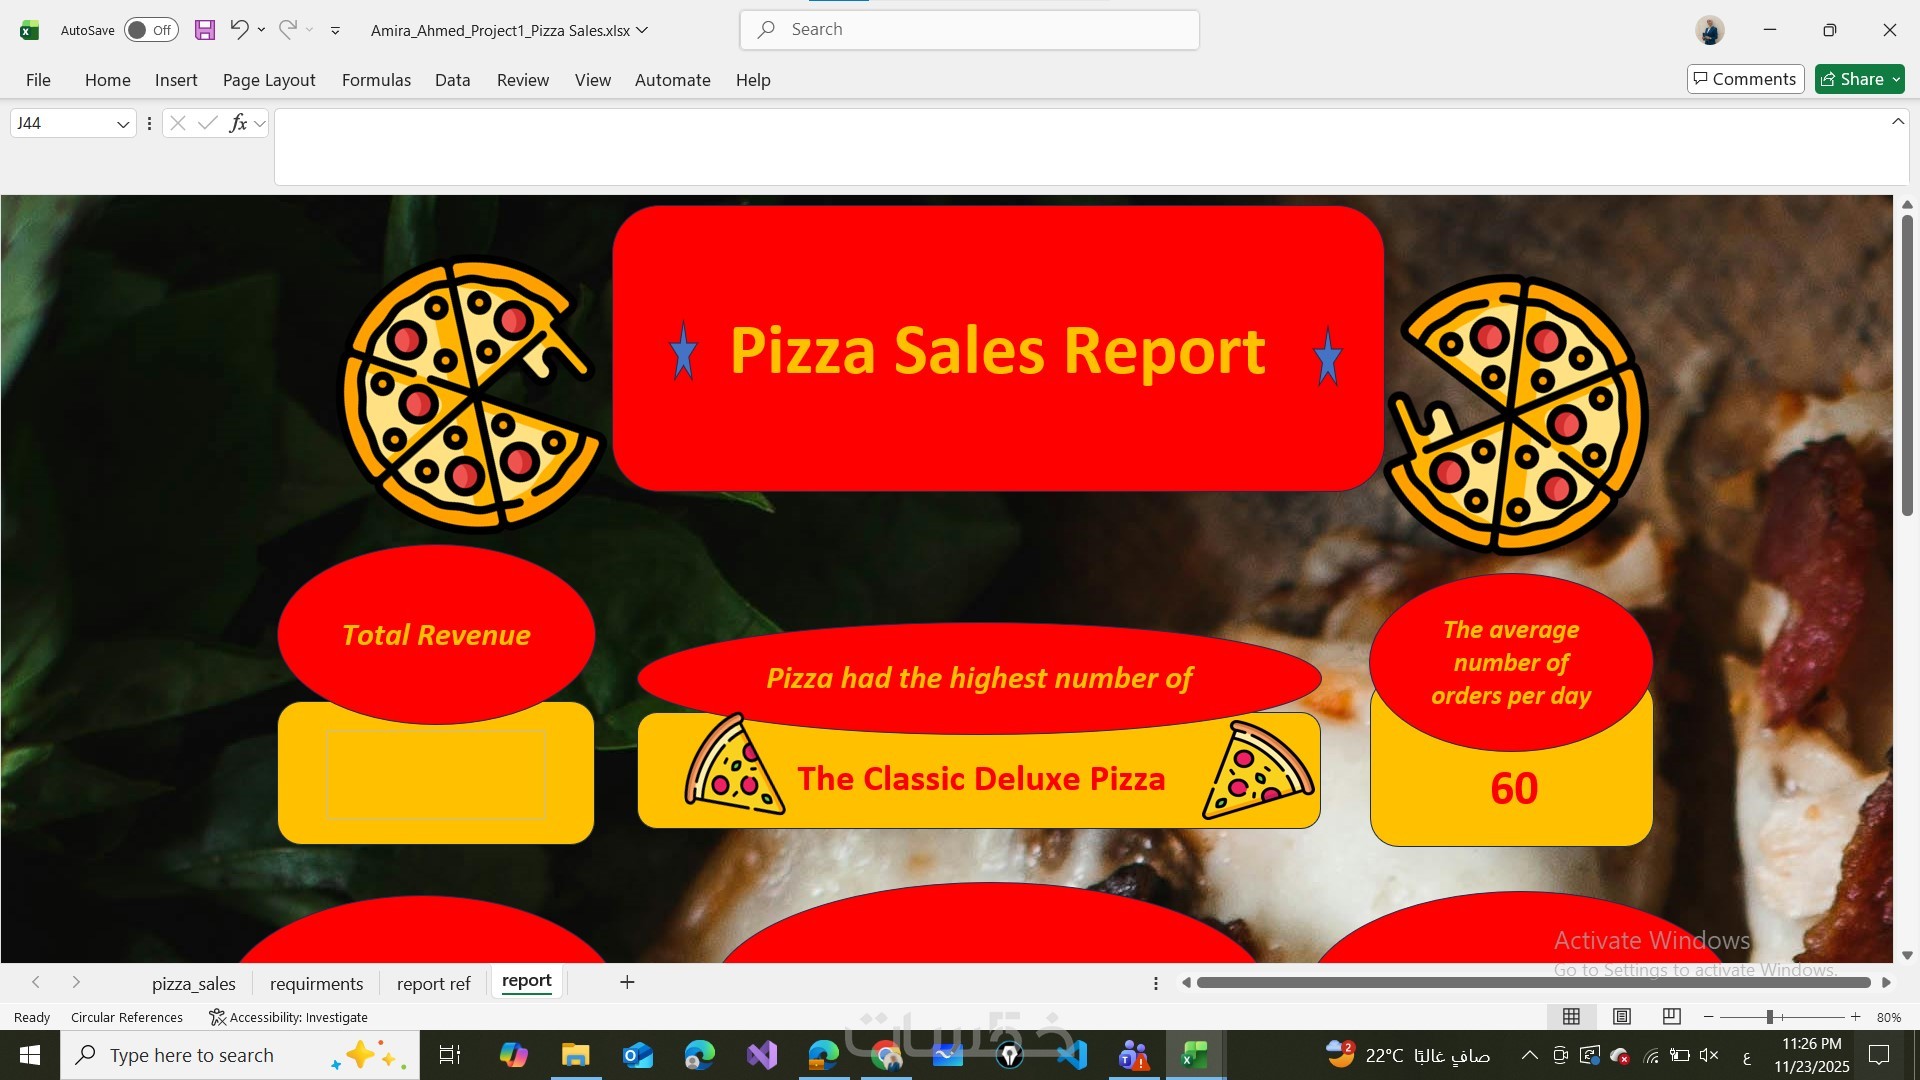This screenshot has width=1920, height=1080.
Task: Open Excel from the Windows taskbar
Action: coord(1195,1055)
